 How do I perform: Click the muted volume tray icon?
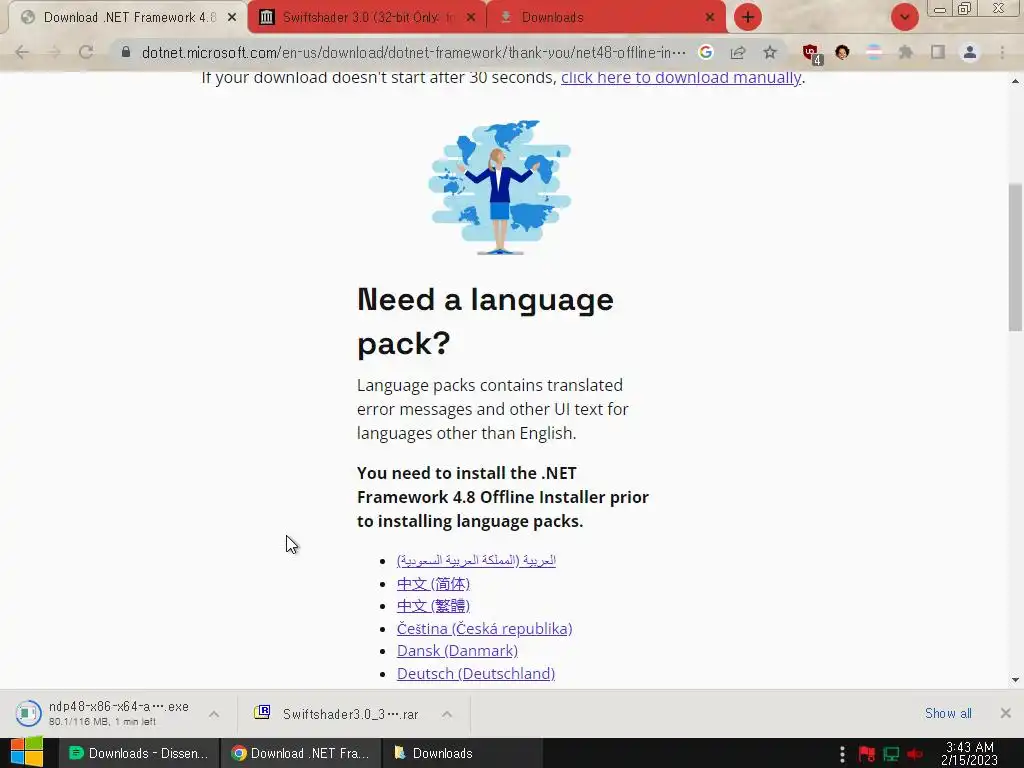tap(915, 754)
